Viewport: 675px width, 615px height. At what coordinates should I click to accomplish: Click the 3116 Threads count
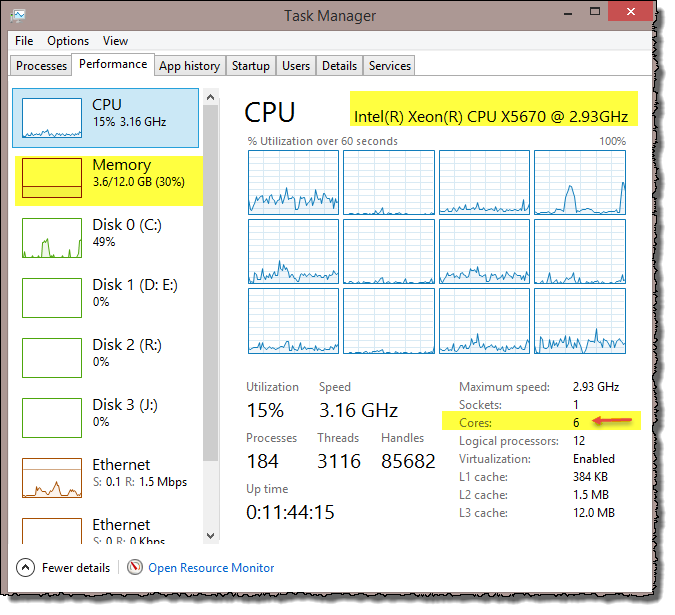point(339,461)
